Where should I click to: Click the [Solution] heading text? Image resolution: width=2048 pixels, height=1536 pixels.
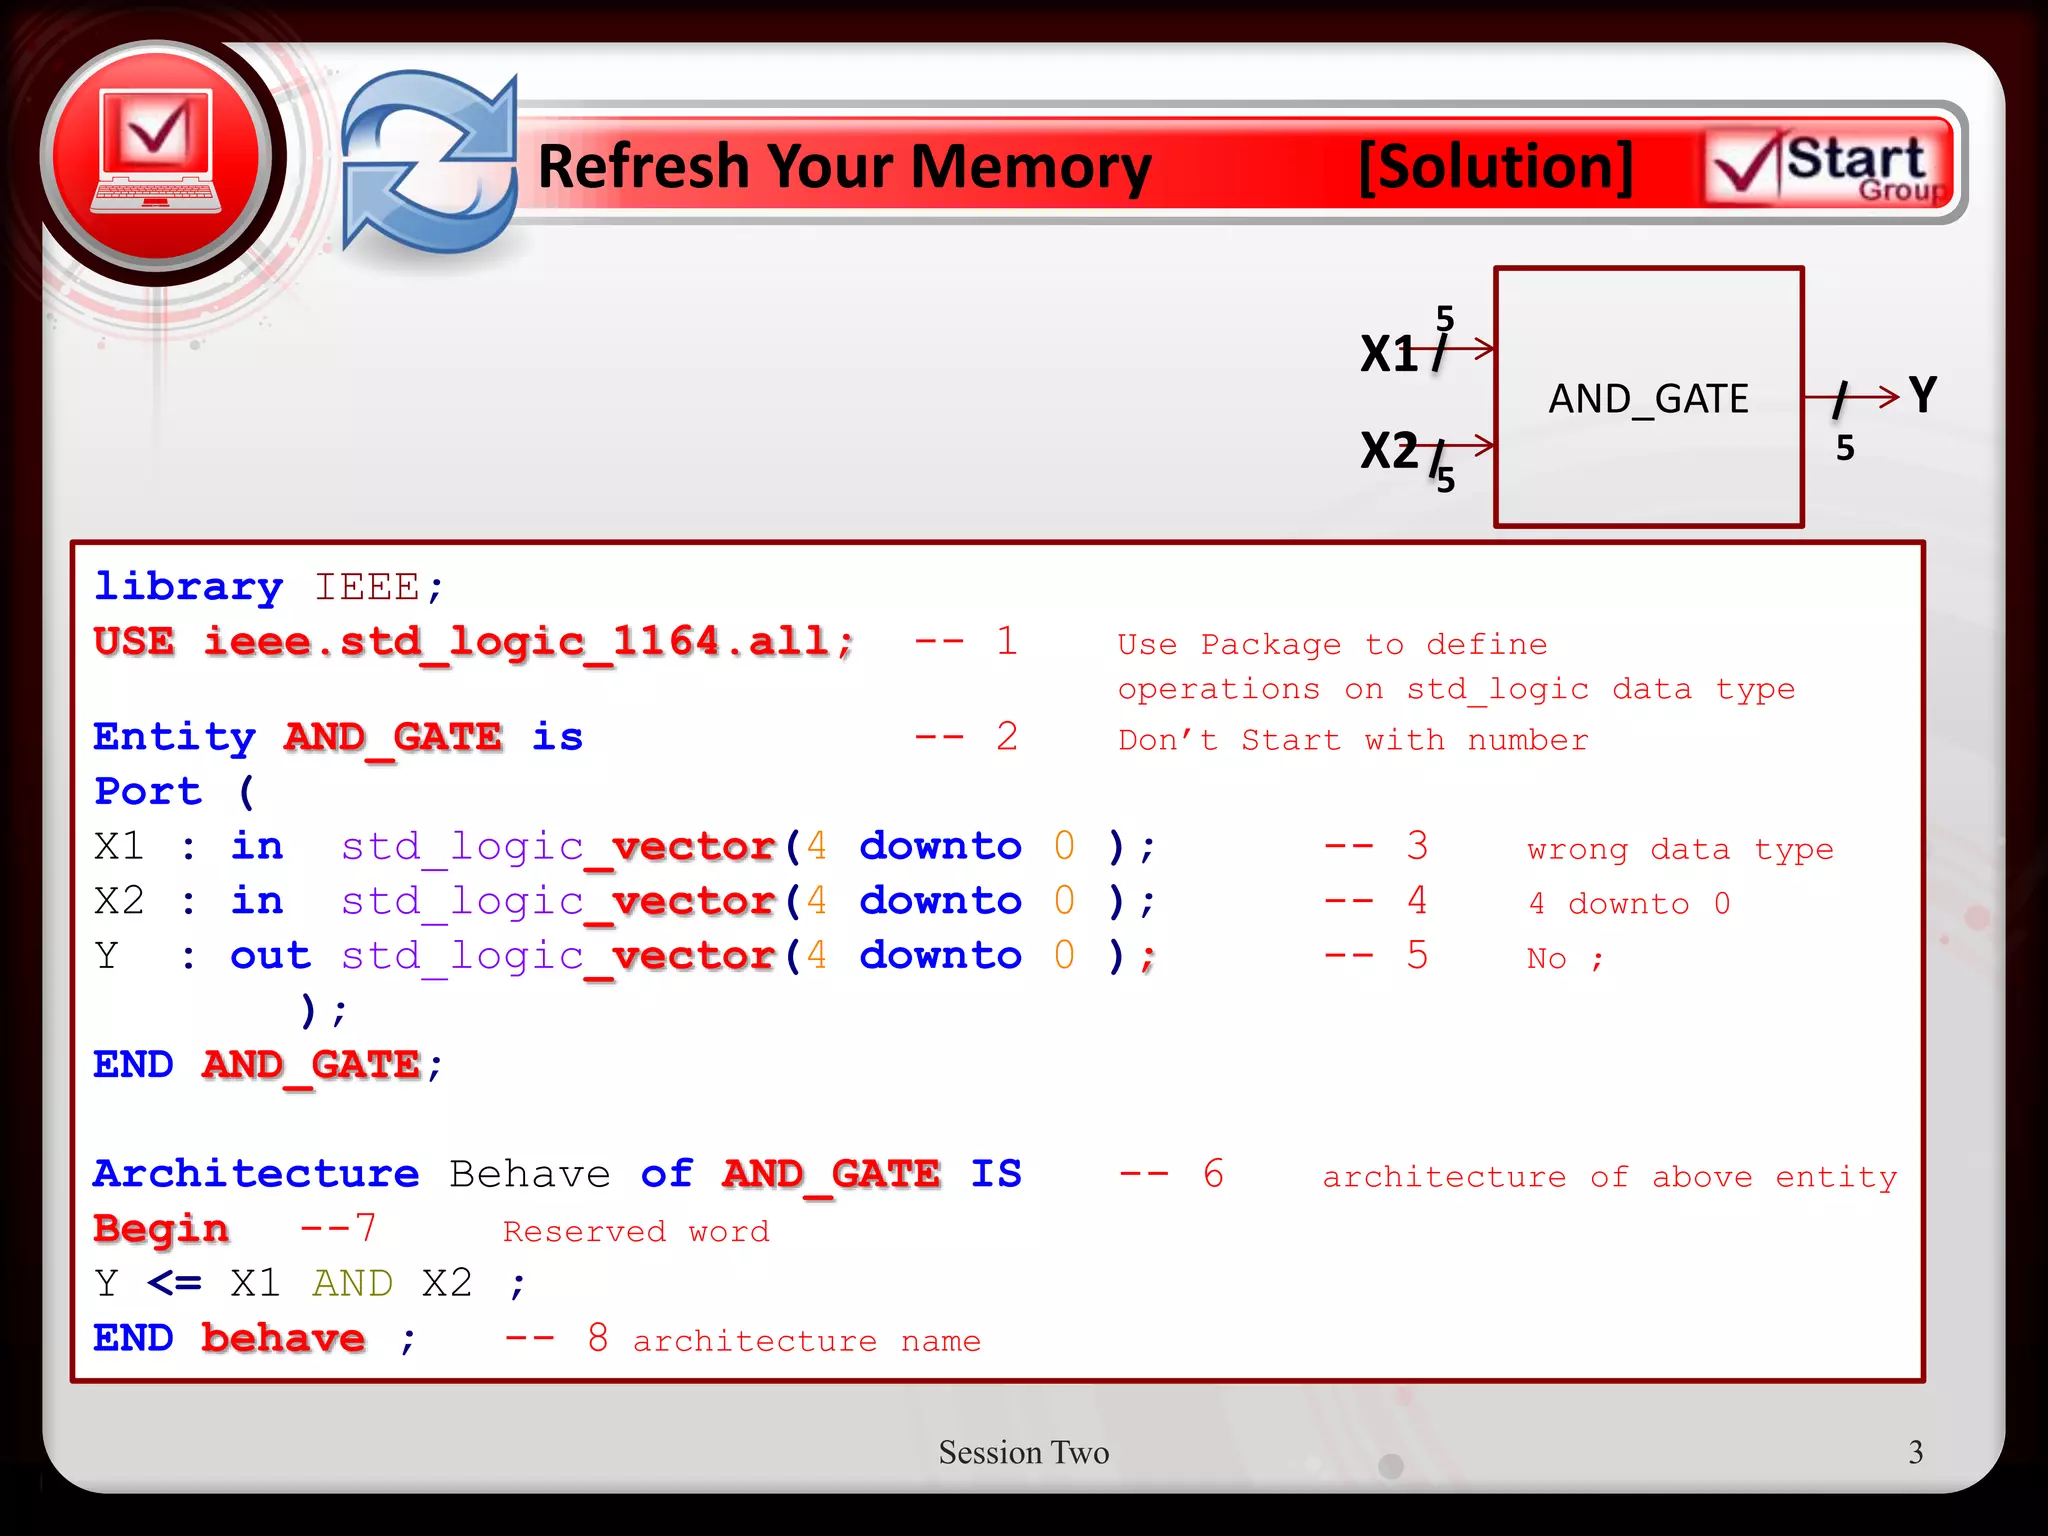[1495, 166]
